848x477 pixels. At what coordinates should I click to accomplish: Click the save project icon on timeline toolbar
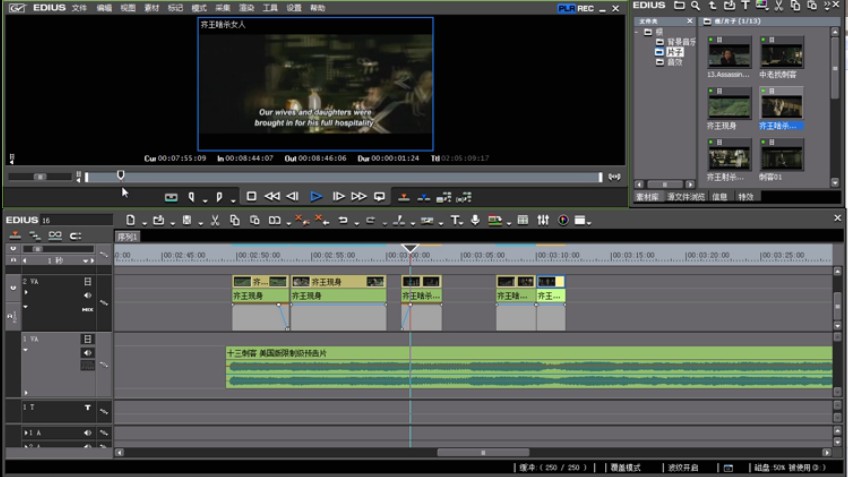(187, 220)
